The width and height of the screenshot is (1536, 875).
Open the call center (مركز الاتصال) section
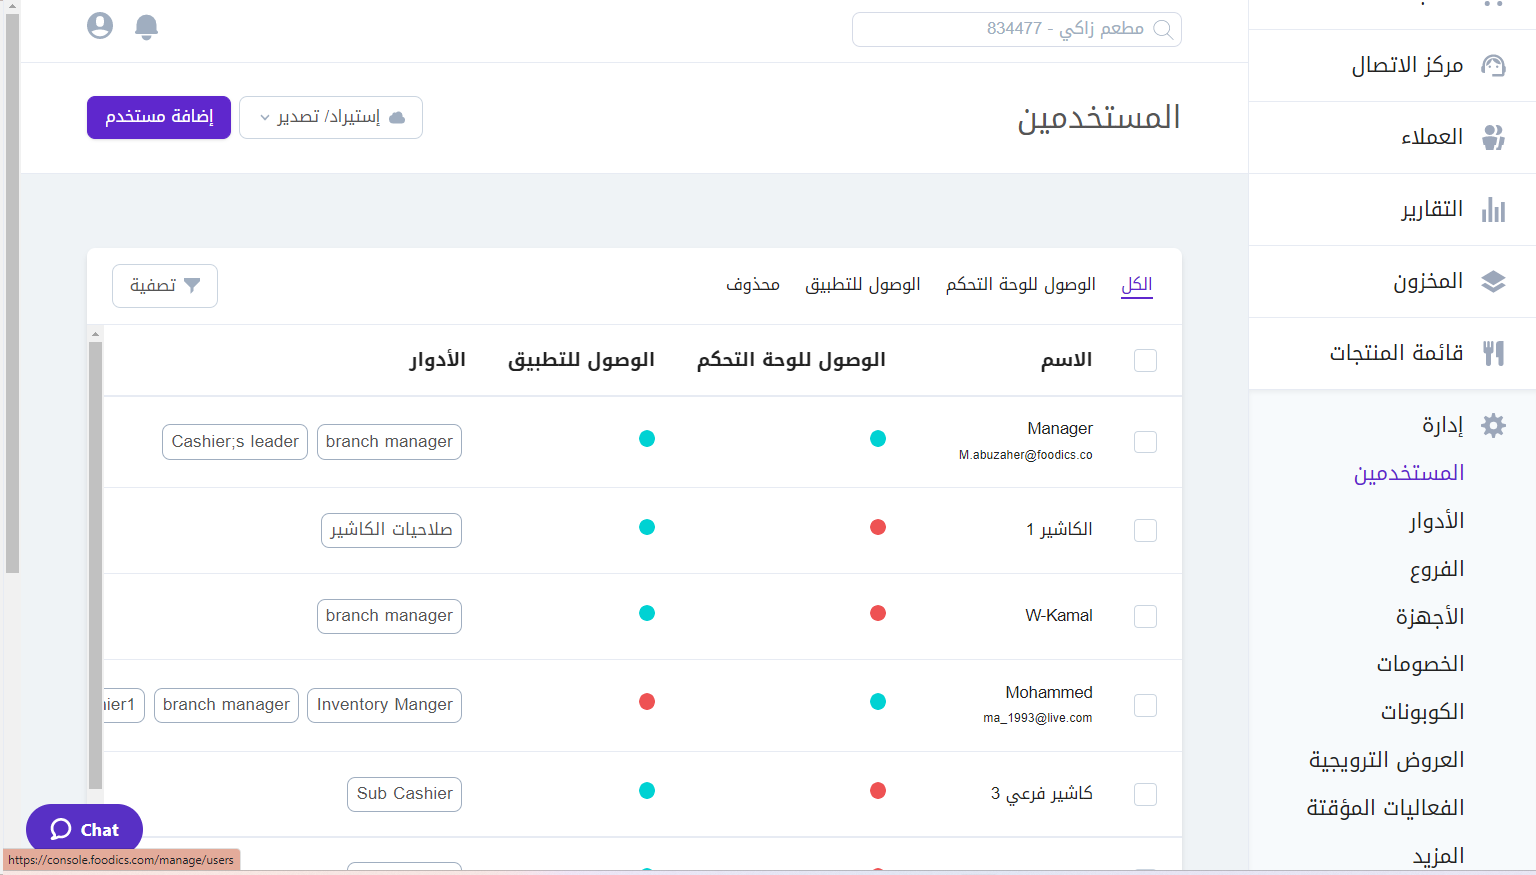click(x=1494, y=65)
